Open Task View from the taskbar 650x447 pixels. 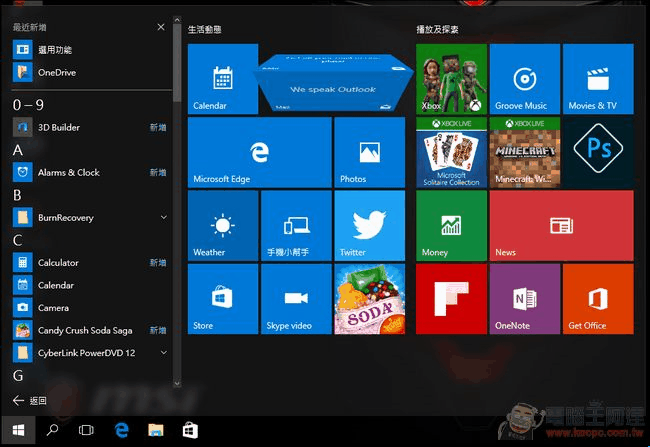tap(86, 430)
